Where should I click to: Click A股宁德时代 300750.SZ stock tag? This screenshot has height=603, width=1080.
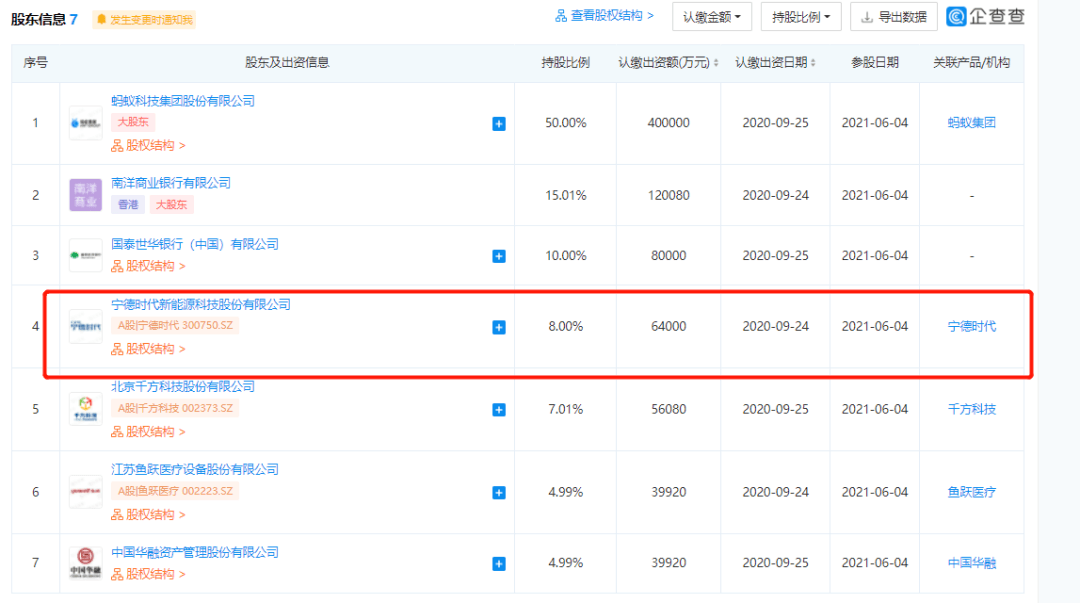[175, 325]
